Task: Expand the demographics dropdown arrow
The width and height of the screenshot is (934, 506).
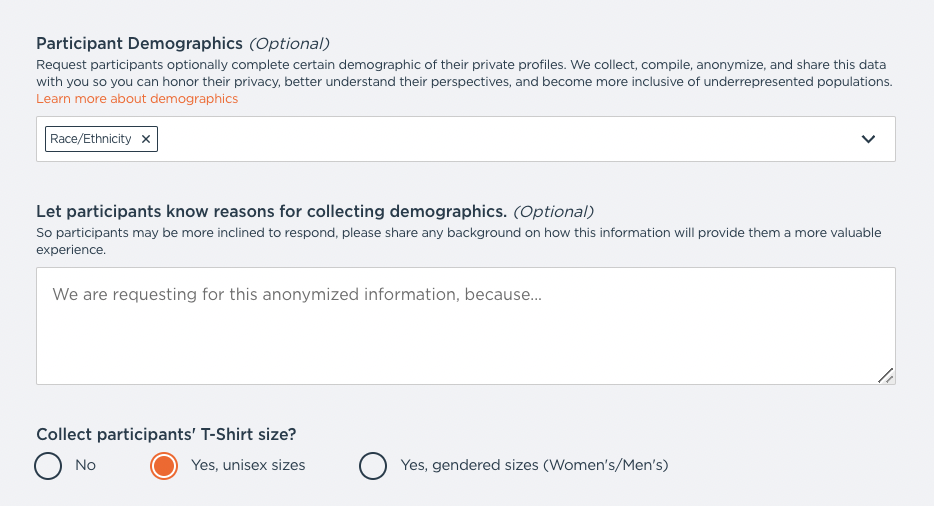Action: pos(868,140)
